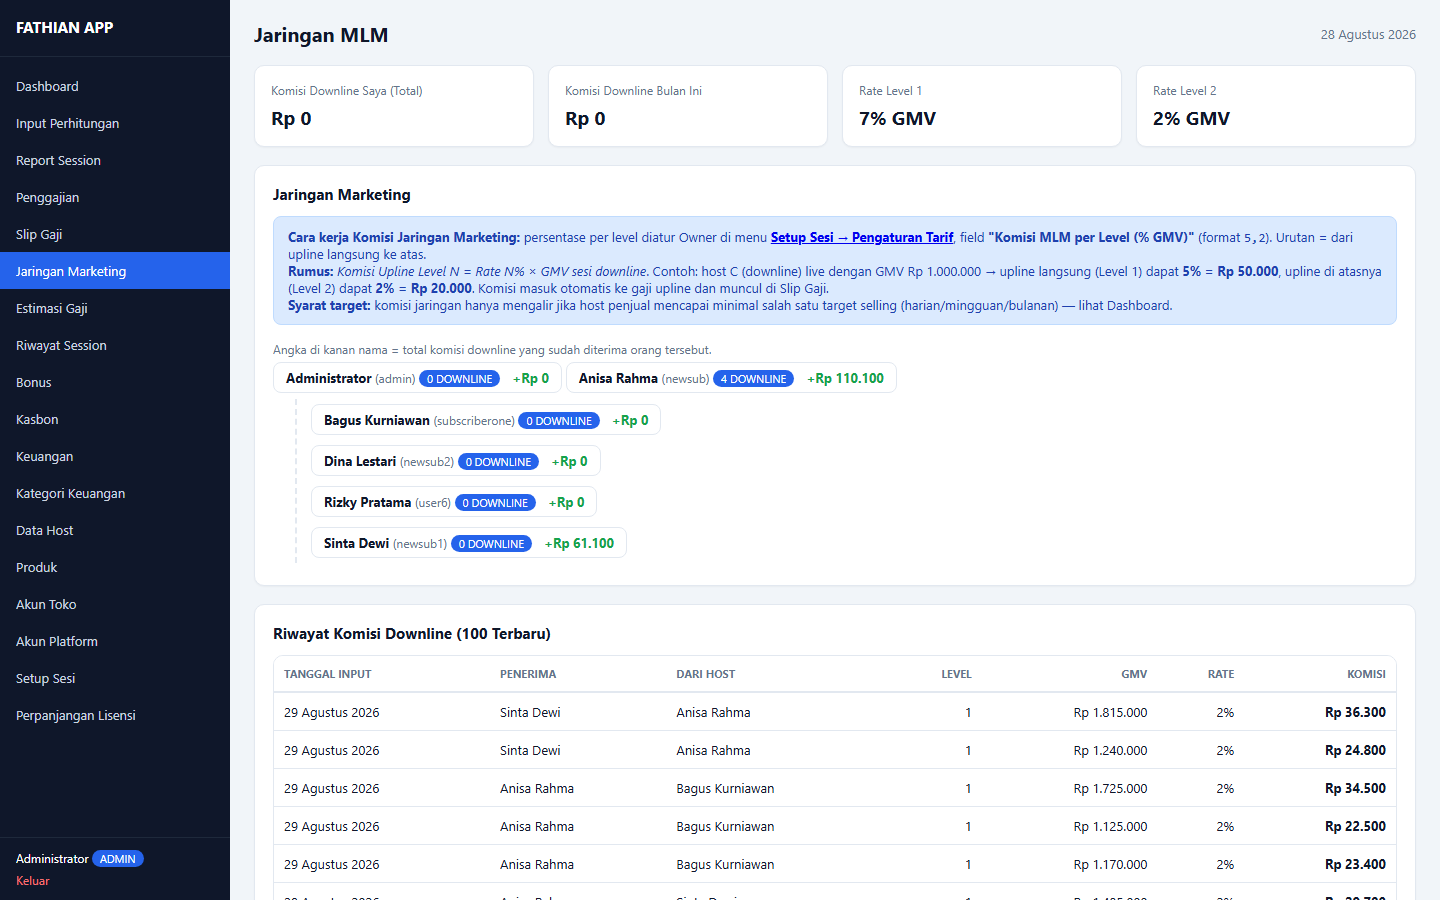Open Estimasi Gaji in sidebar
Viewport: 1440px width, 900px height.
(115, 309)
